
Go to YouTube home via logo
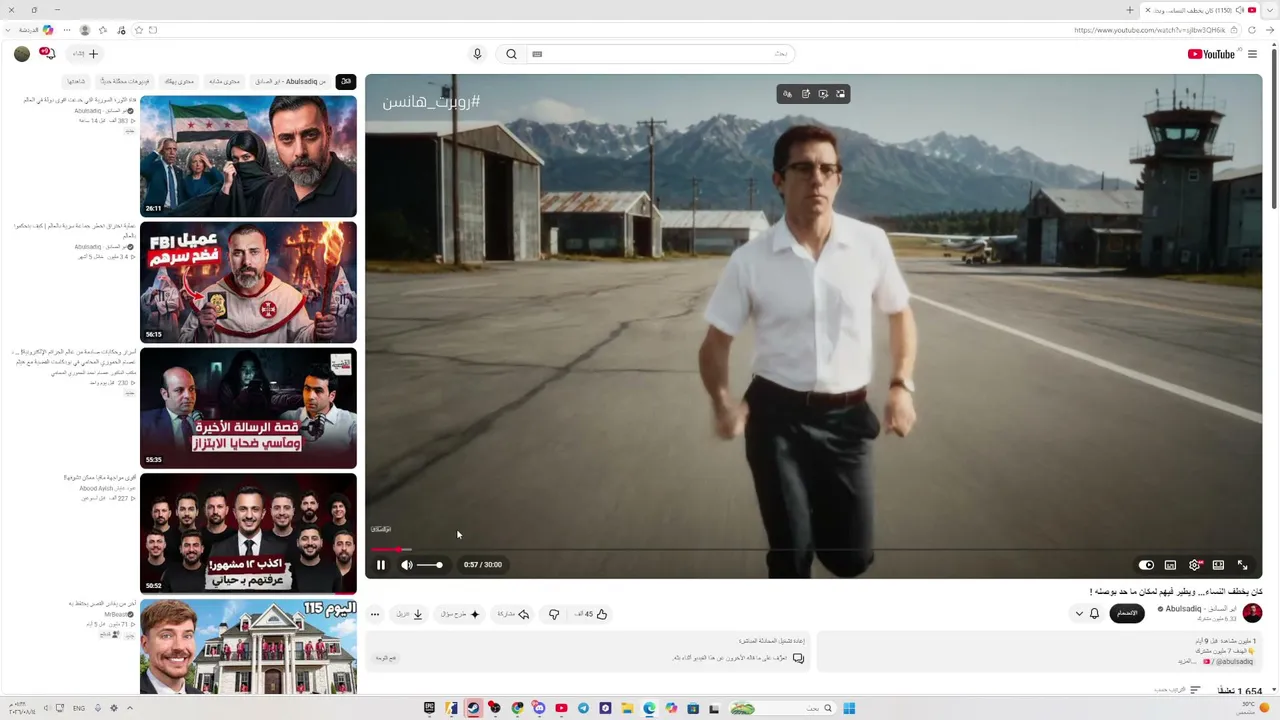coord(1211,54)
